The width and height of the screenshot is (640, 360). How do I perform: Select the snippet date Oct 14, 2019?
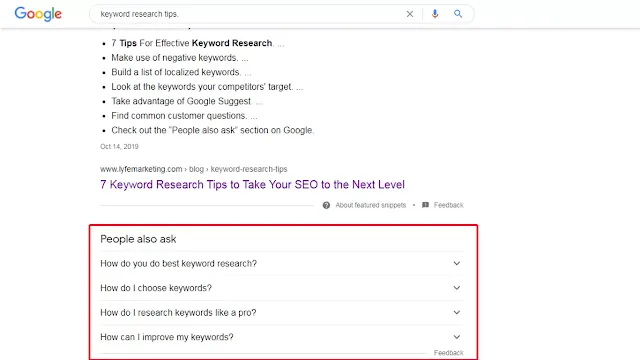[119, 147]
